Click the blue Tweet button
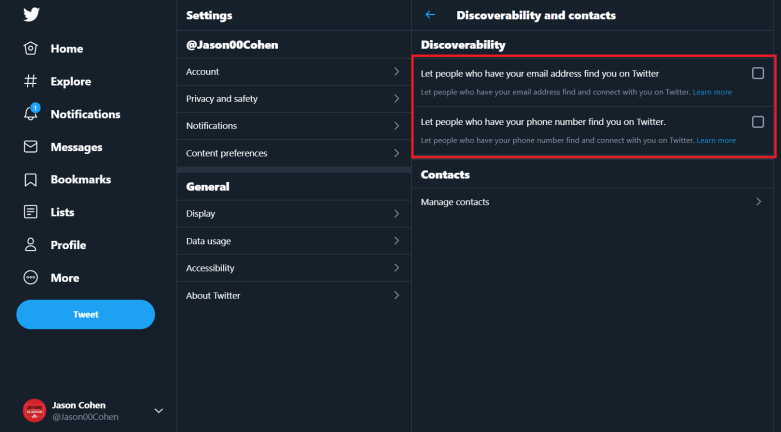Viewport: 781px width, 432px height. click(86, 314)
